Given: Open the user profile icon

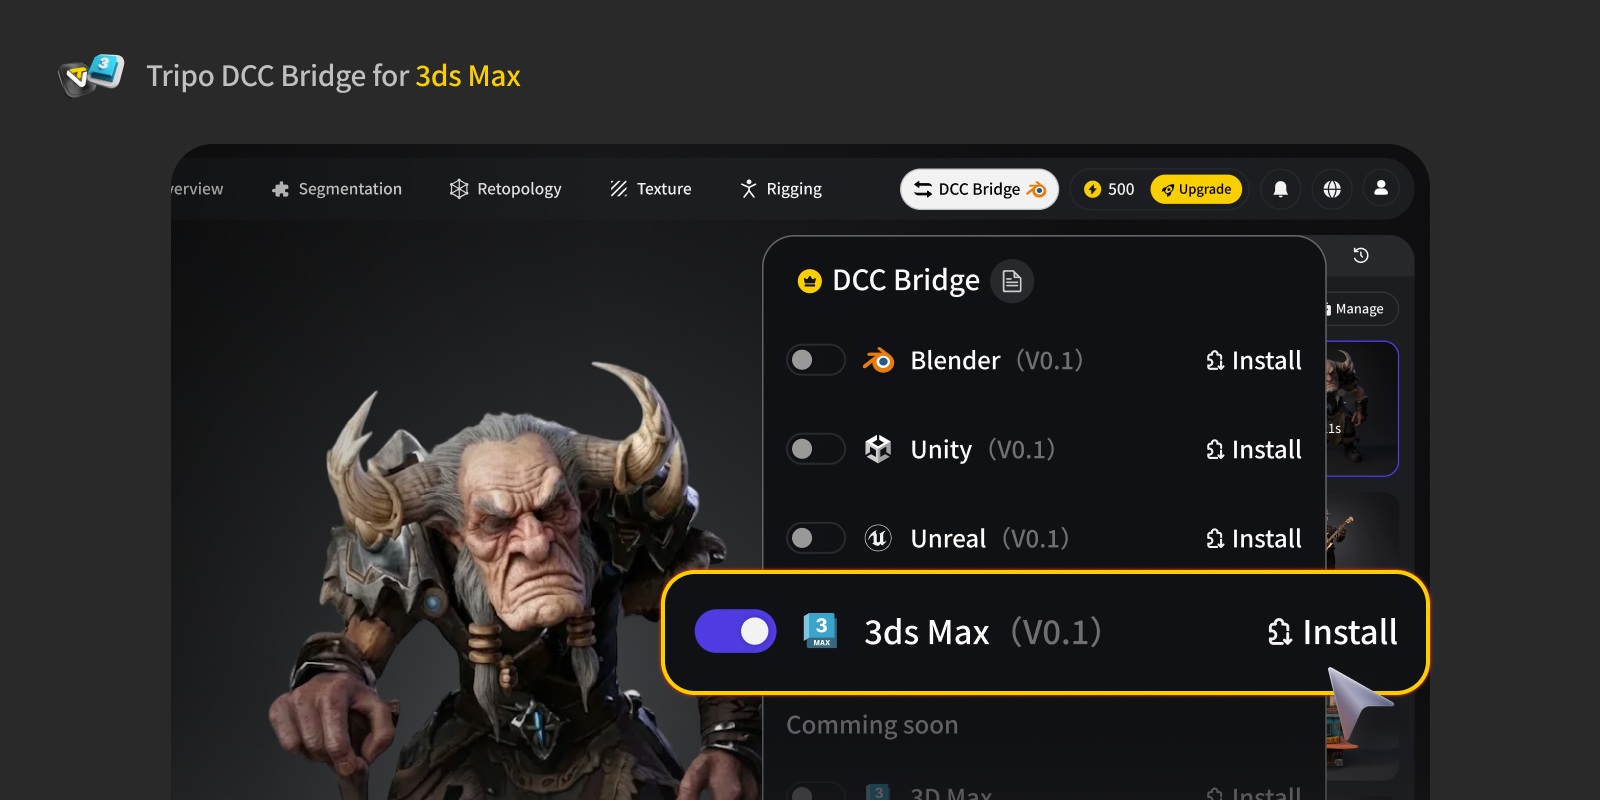Looking at the screenshot, I should coord(1381,188).
